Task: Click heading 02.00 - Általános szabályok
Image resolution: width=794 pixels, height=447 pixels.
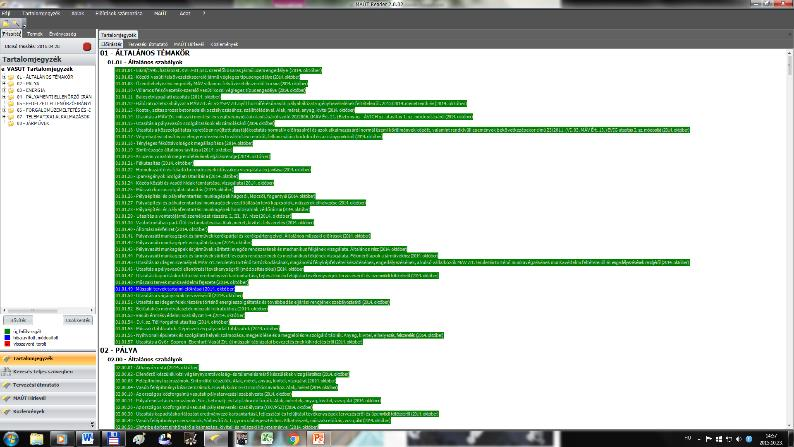Action: coord(145,359)
